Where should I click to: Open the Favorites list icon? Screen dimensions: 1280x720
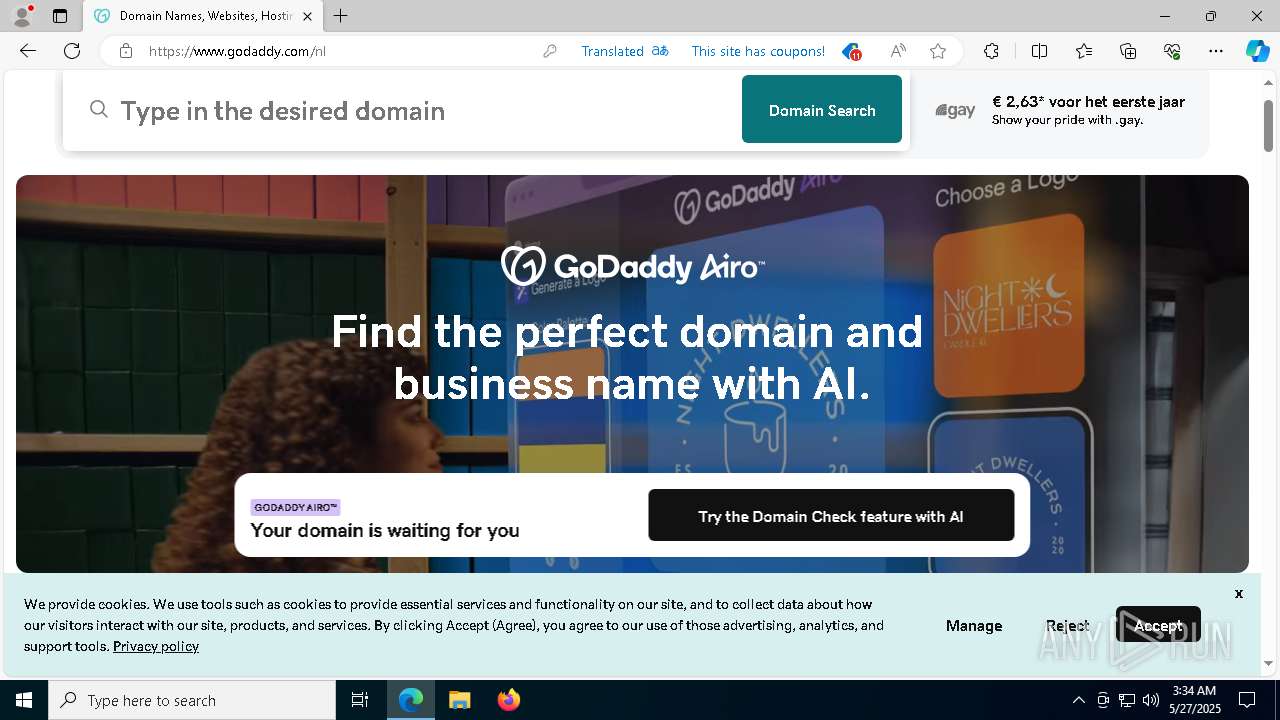tap(1084, 51)
